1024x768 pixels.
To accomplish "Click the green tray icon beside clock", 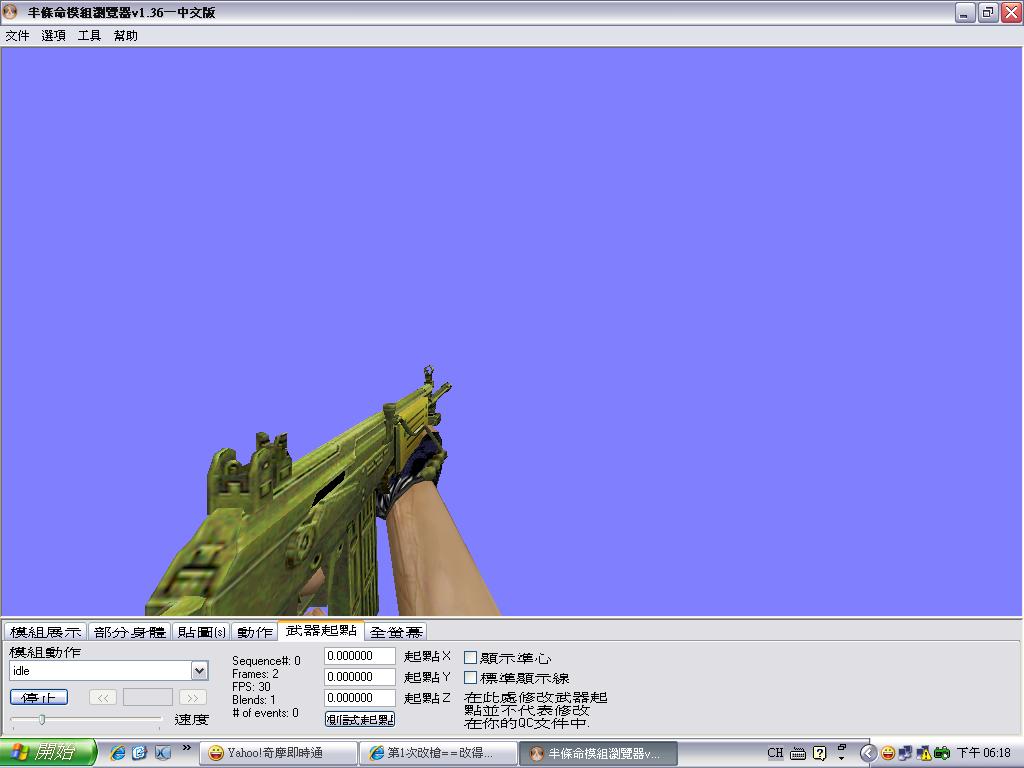I will pyautogui.click(x=942, y=754).
